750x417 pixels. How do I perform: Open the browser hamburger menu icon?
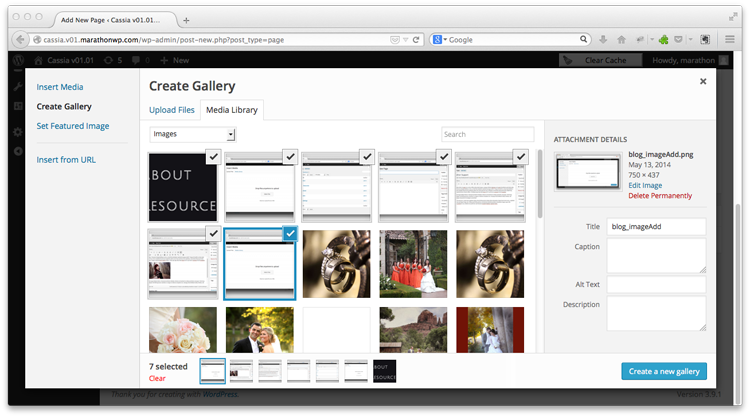pos(729,40)
